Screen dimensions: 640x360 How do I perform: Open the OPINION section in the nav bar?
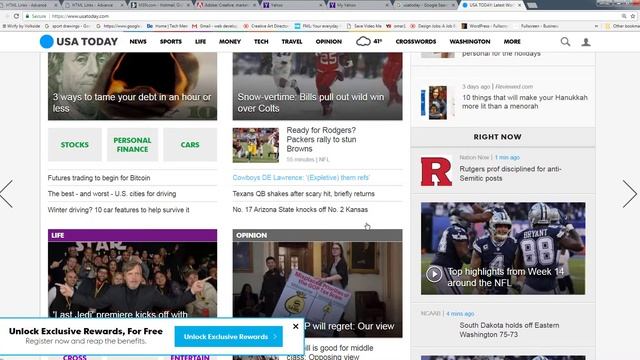click(329, 42)
